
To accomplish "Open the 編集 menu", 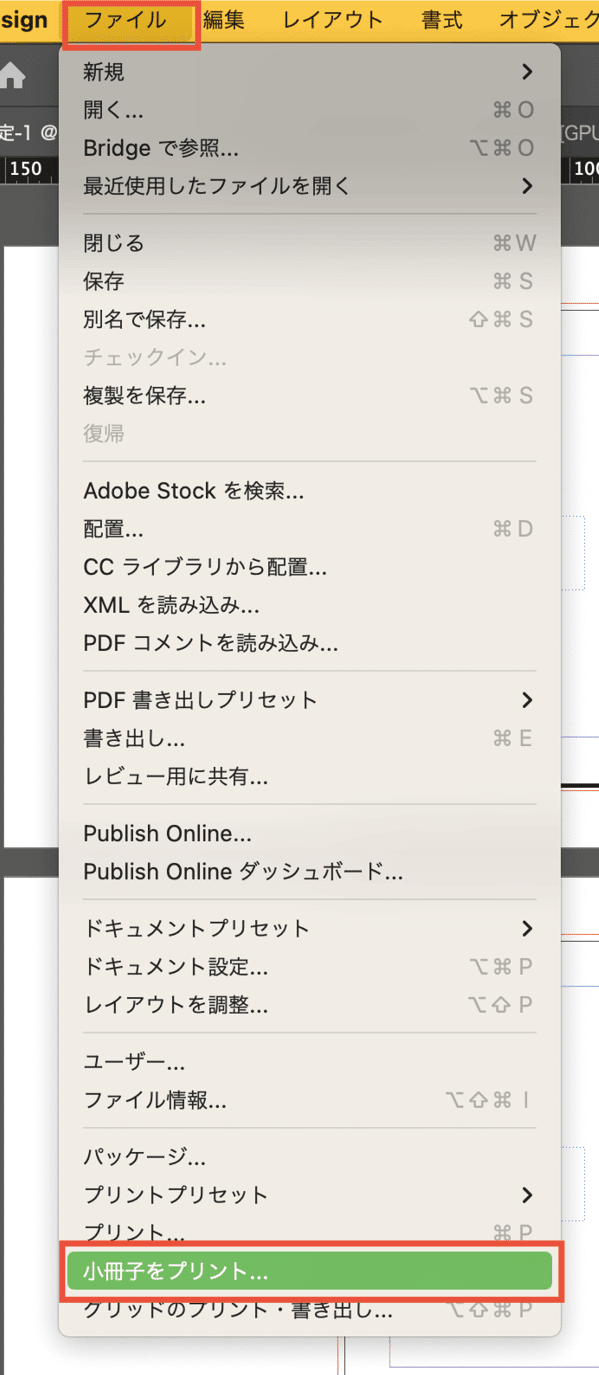I will tap(224, 20).
